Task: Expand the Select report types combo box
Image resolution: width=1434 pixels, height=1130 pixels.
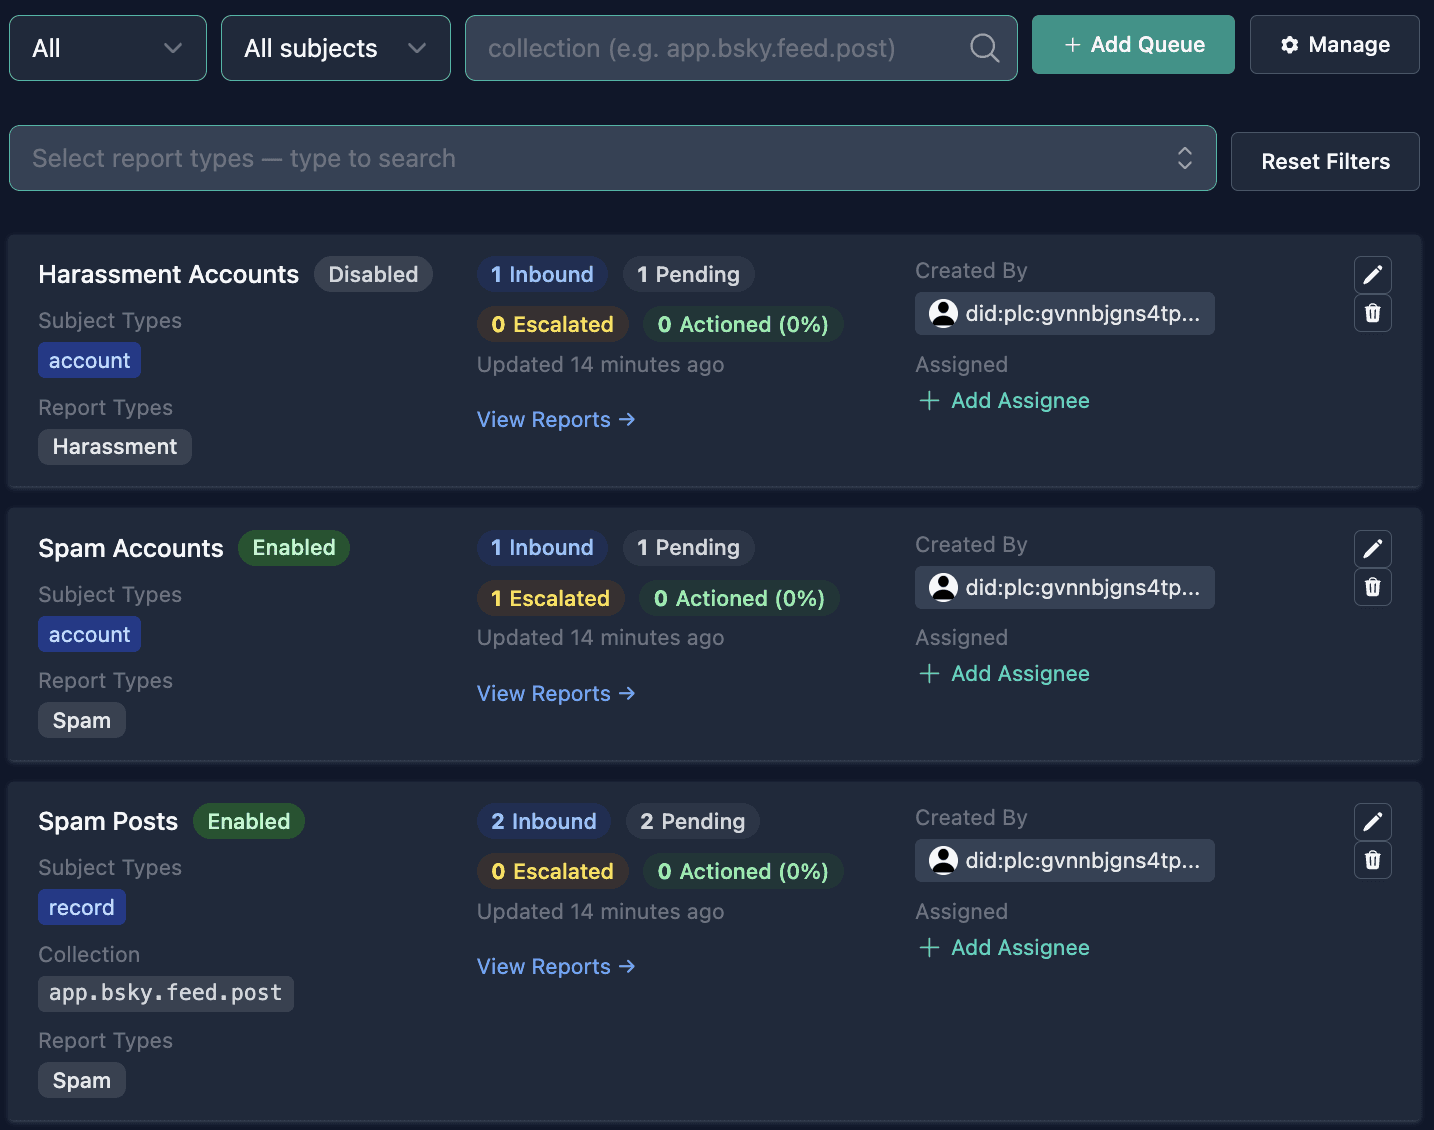Action: 613,158
